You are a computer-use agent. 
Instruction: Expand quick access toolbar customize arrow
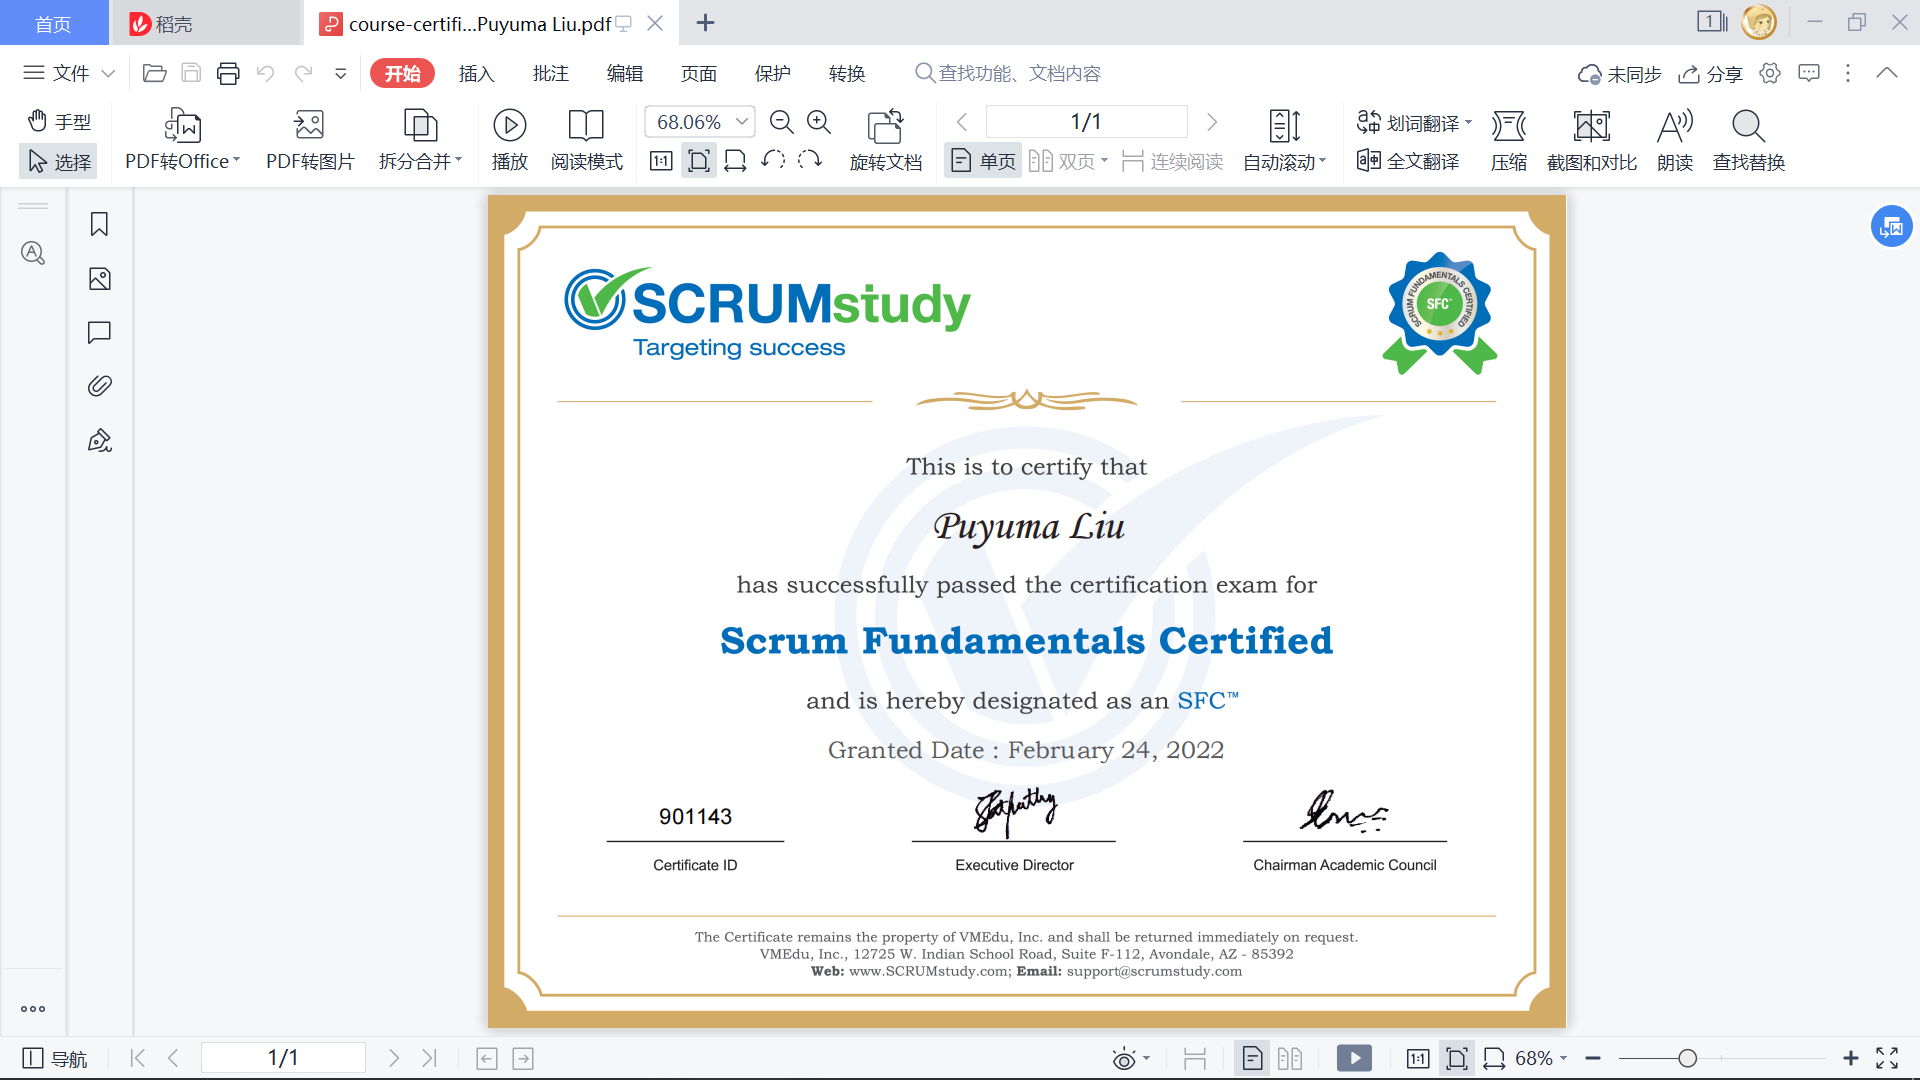(341, 73)
